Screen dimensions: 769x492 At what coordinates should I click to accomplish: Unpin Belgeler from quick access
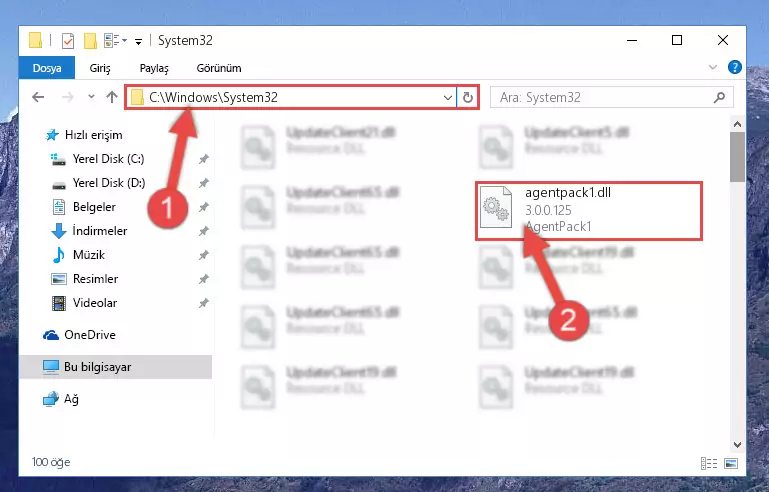204,207
